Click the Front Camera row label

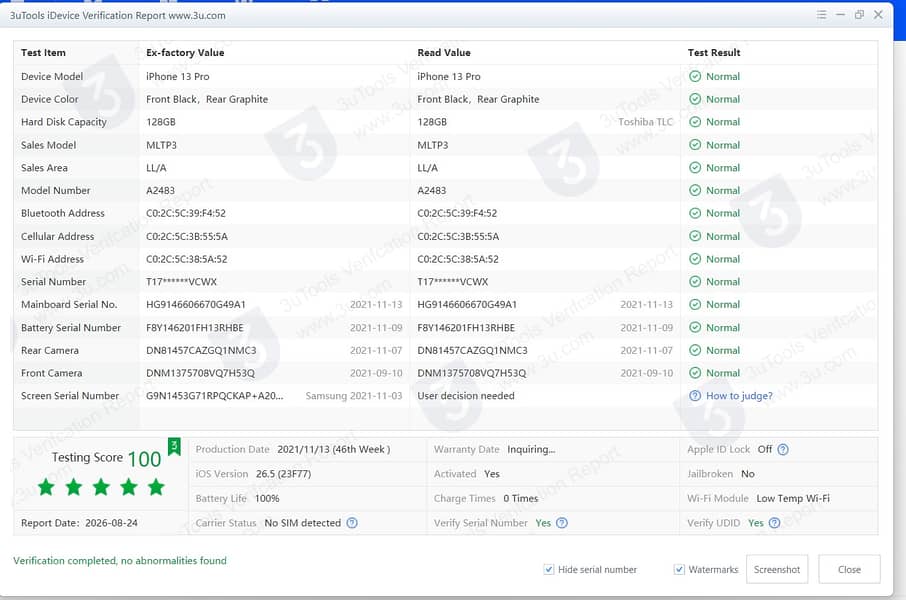point(51,373)
